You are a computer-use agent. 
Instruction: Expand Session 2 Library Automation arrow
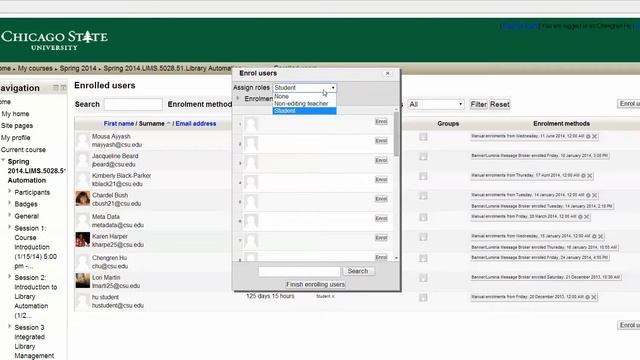[10, 276]
